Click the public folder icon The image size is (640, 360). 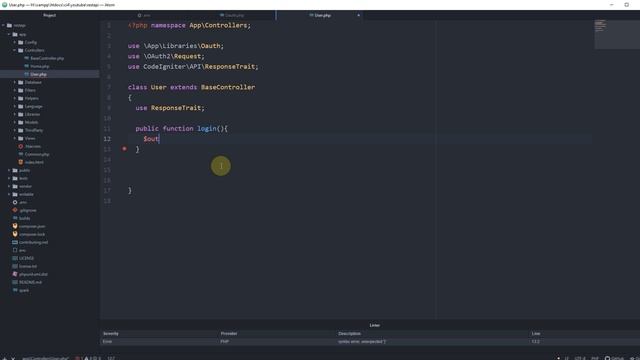click(x=15, y=170)
